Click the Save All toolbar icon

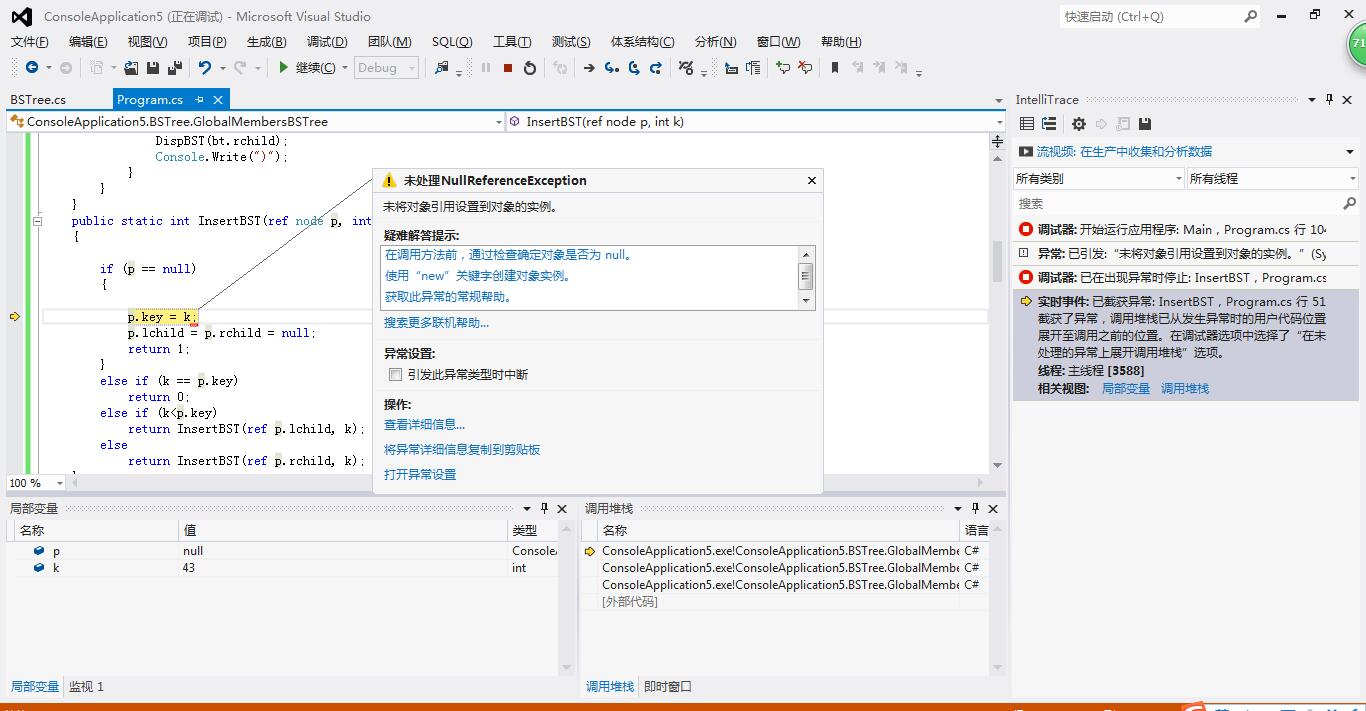(x=175, y=68)
